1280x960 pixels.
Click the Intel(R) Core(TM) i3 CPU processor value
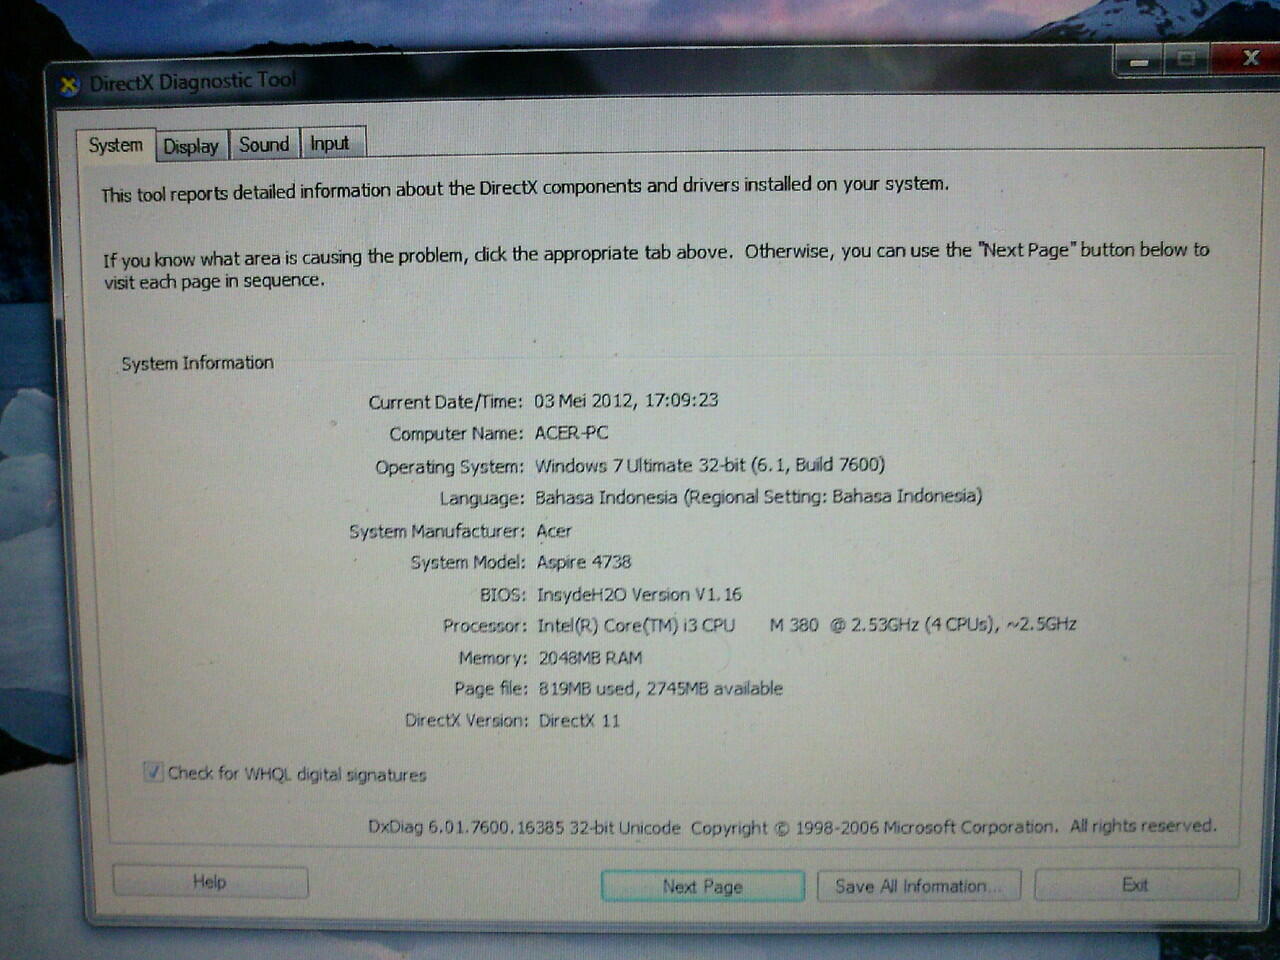806,625
